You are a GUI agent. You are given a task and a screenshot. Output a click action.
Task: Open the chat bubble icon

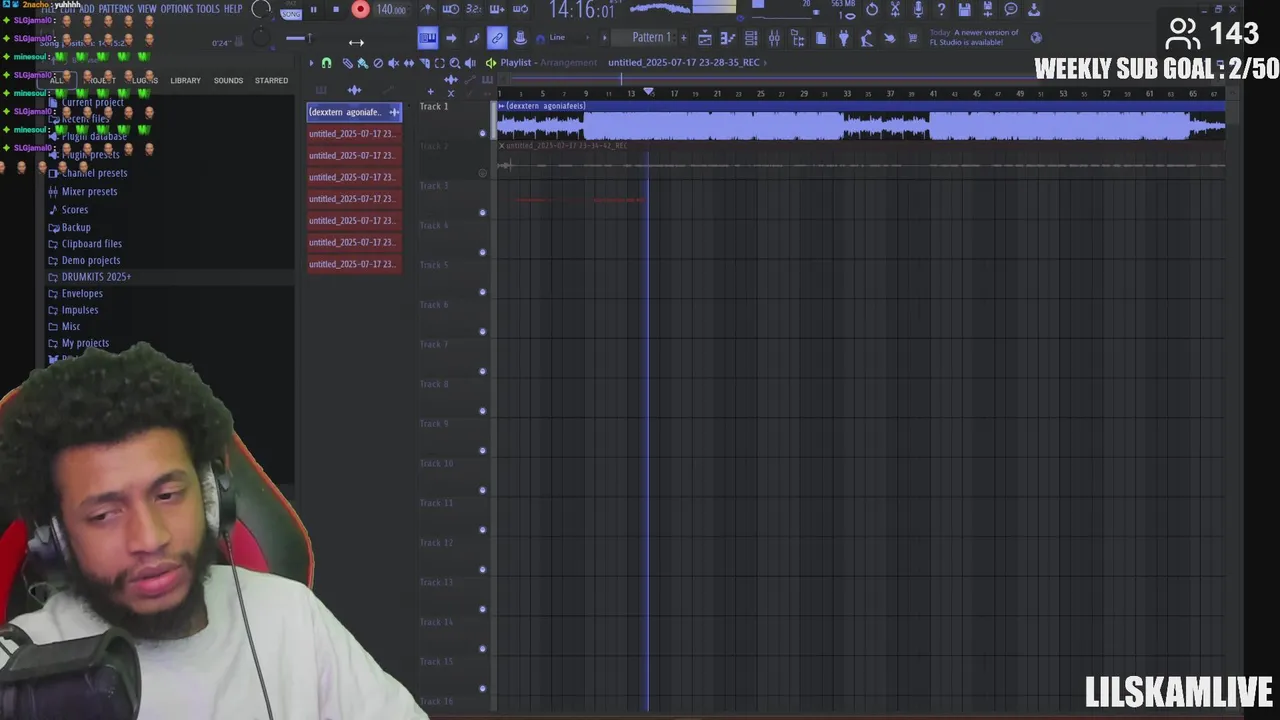1011,9
